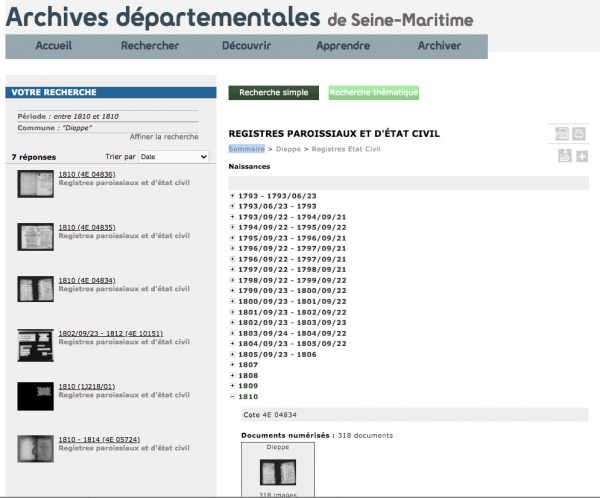Collapse the 1810 tree node
The width and height of the screenshot is (600, 498).
(232, 395)
